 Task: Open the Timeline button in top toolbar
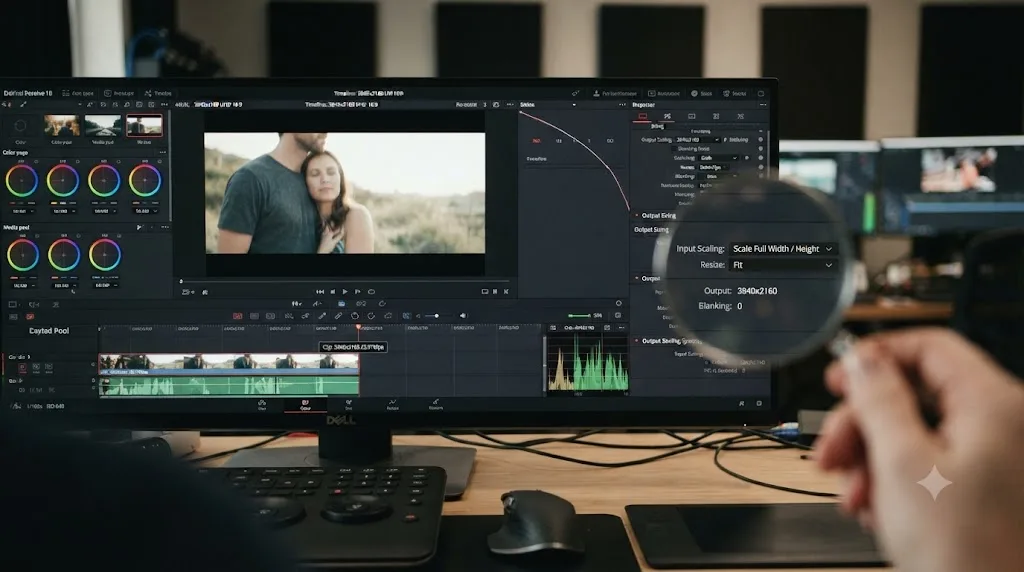click(x=158, y=93)
